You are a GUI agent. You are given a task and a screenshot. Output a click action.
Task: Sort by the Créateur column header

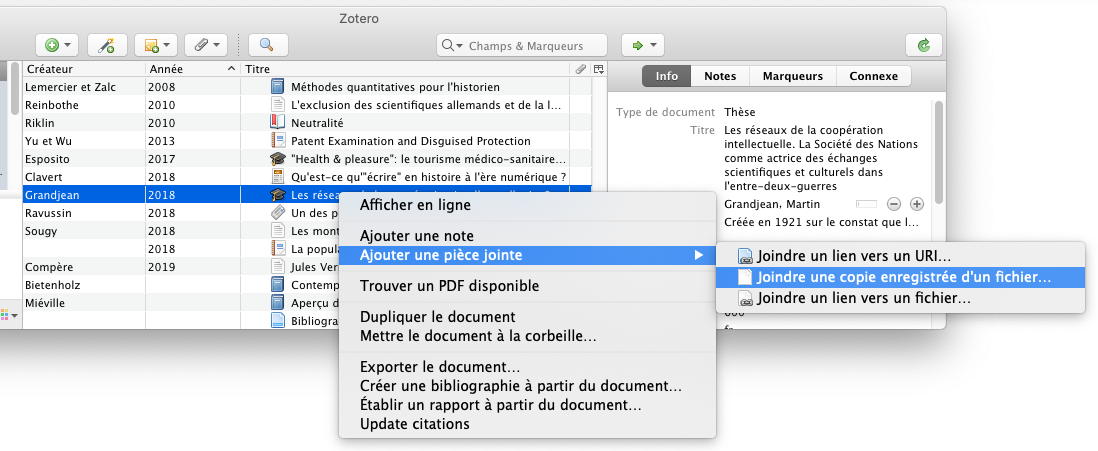tap(84, 69)
